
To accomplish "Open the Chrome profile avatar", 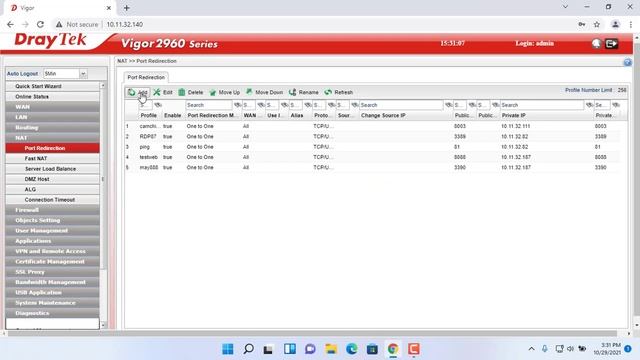I will 615,24.
